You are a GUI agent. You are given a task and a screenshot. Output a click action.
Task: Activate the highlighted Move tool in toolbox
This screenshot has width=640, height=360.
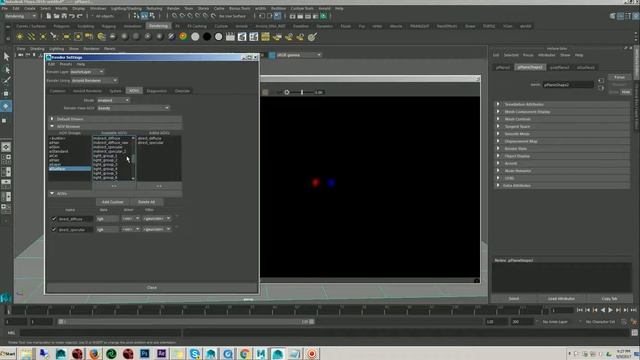tap(6, 106)
